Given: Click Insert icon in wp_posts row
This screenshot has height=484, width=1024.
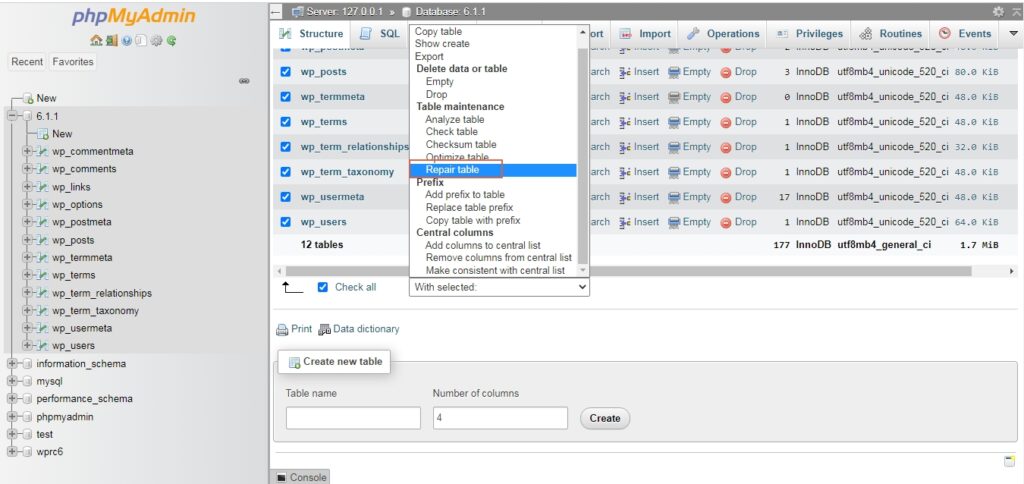Looking at the screenshot, I should tap(624, 72).
